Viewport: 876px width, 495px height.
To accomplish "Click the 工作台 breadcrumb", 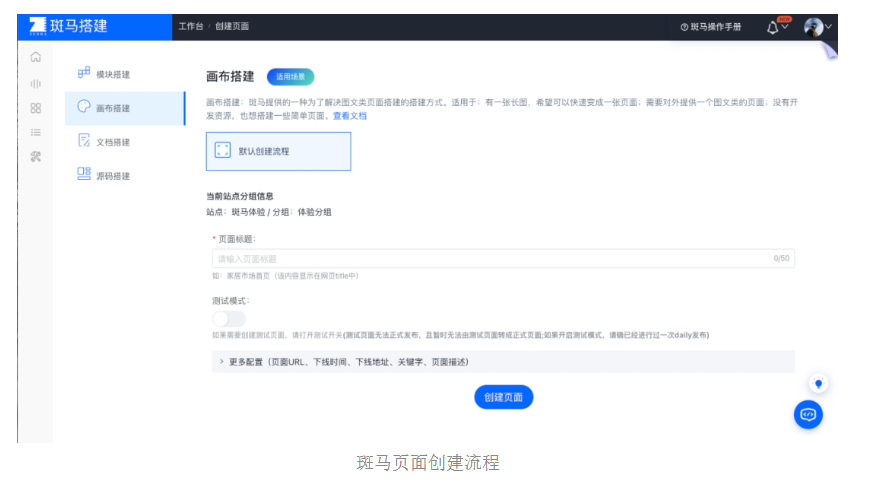I will (x=191, y=26).
